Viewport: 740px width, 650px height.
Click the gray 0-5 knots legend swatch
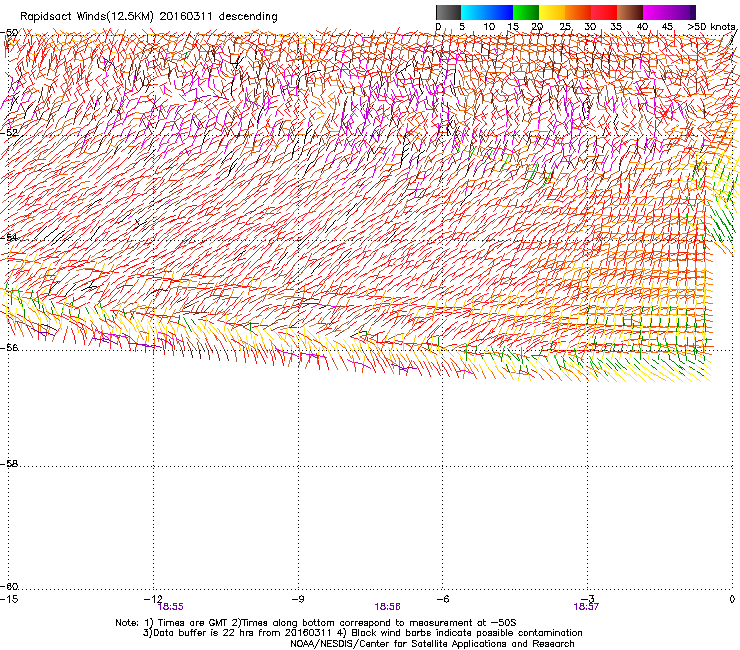tap(448, 12)
